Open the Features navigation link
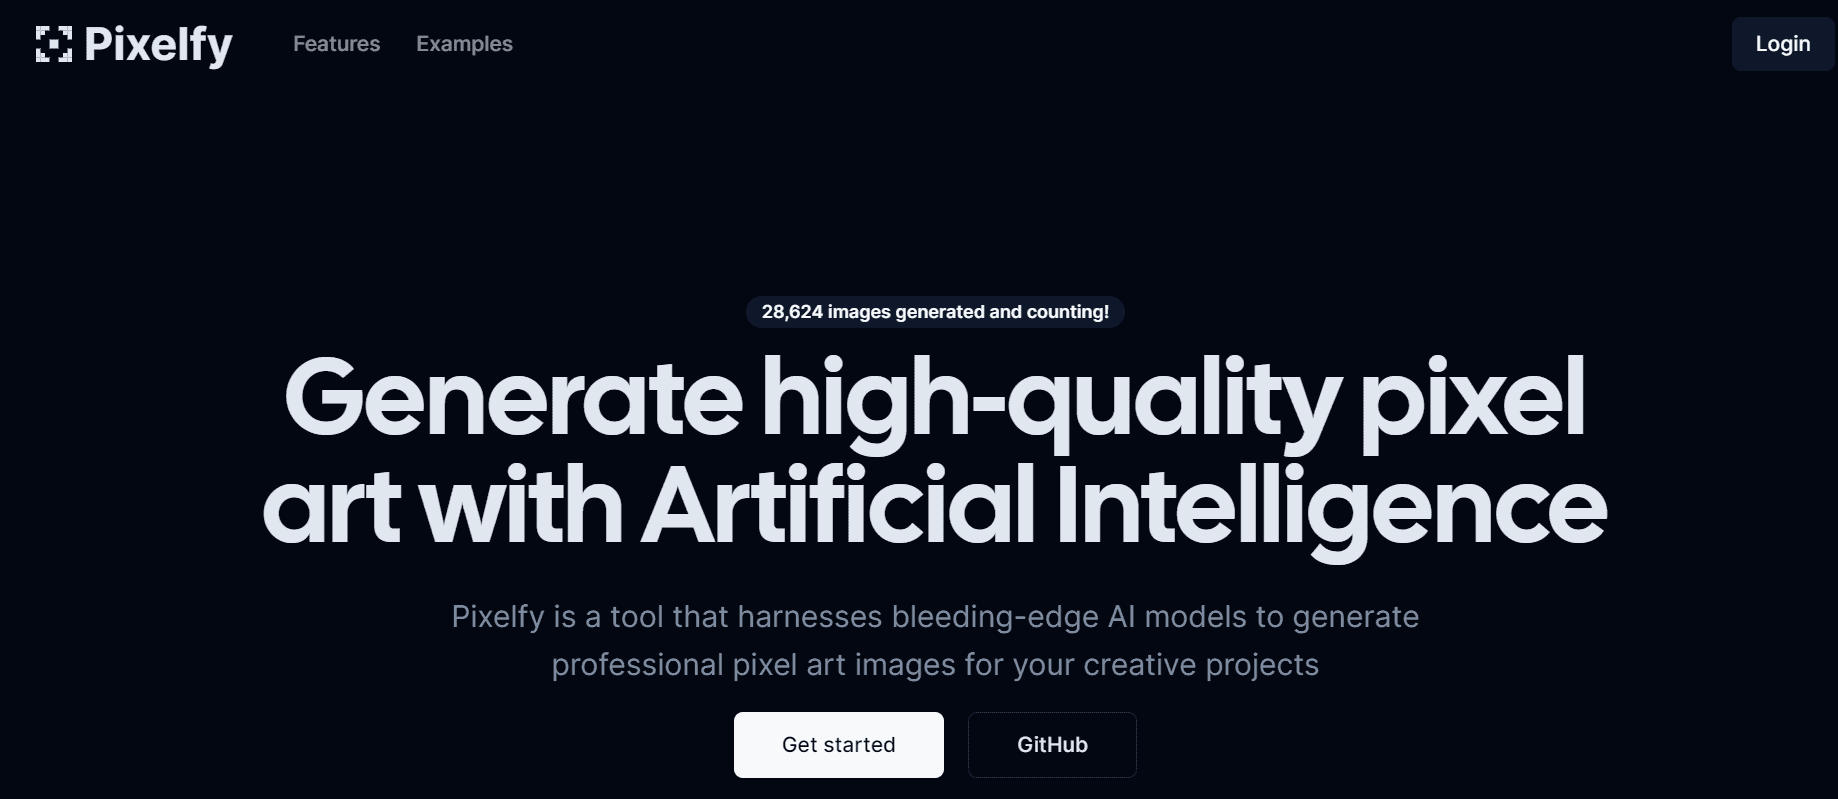Viewport: 1838px width, 799px height. tap(336, 44)
